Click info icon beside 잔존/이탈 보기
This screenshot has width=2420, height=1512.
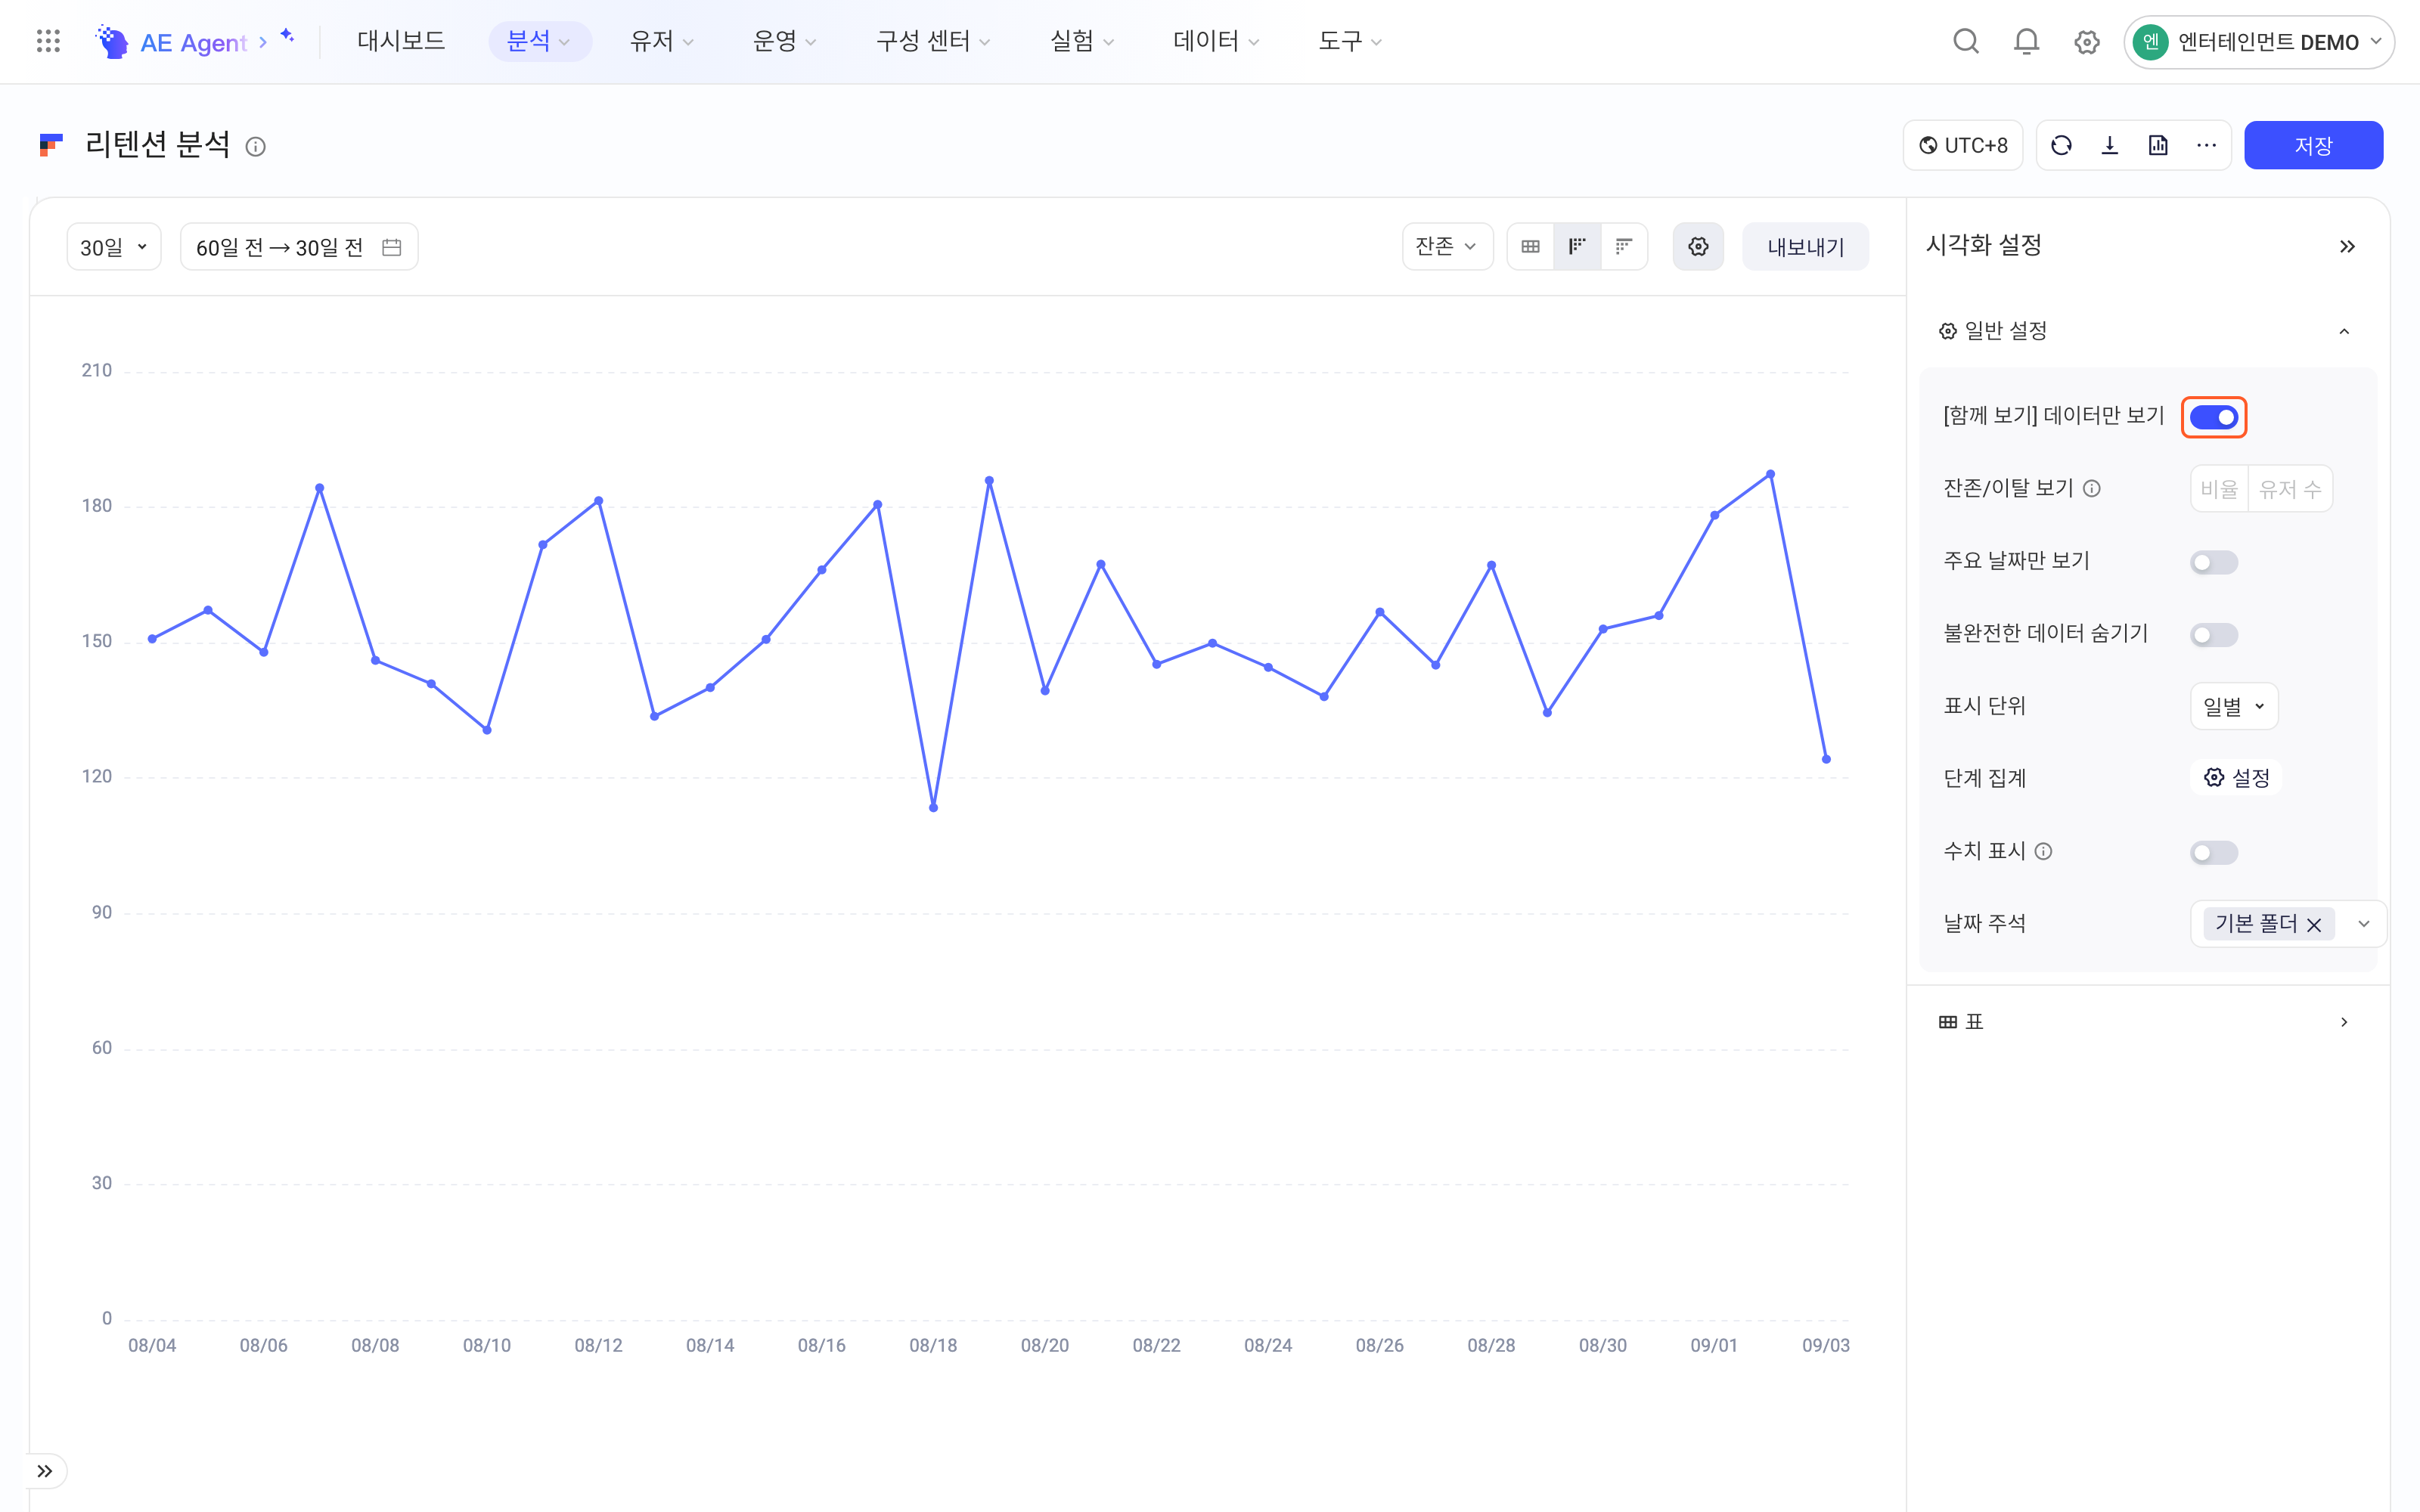point(2092,489)
